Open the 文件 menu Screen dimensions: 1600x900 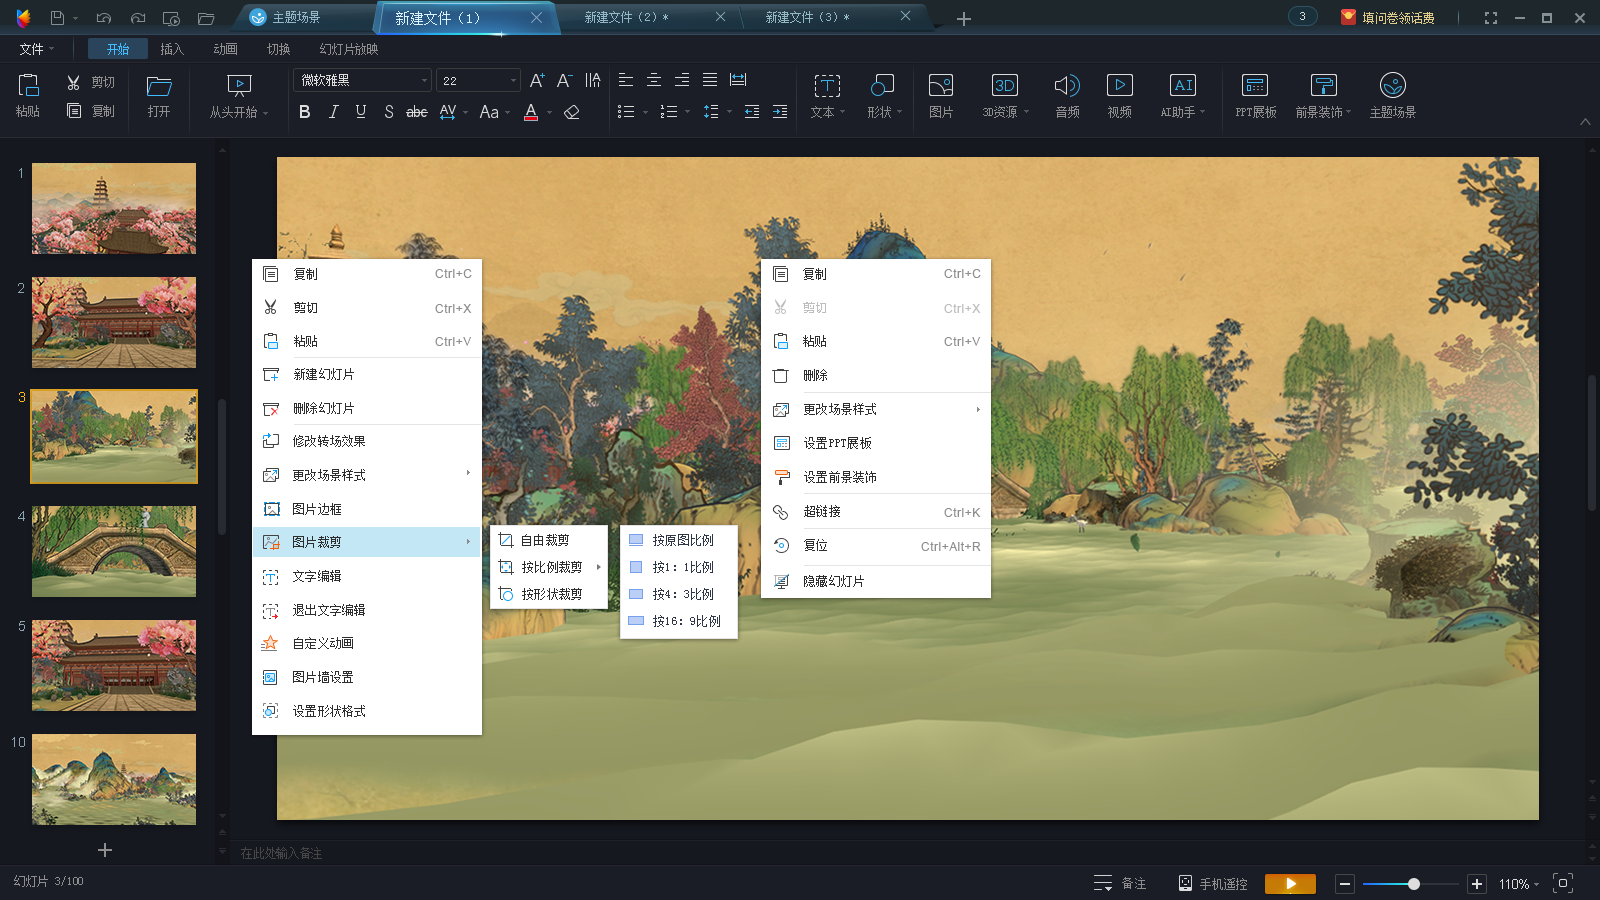(x=37, y=49)
